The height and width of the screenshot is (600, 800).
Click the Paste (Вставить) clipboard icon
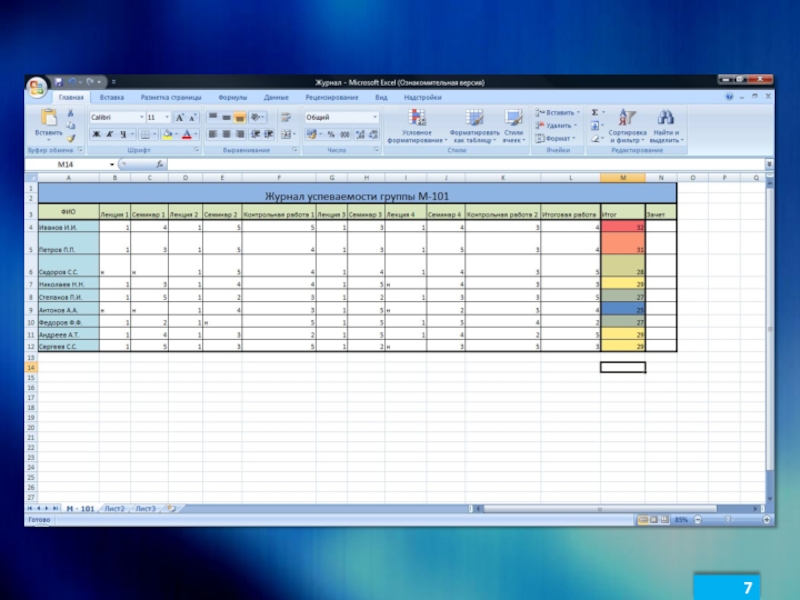[48, 119]
